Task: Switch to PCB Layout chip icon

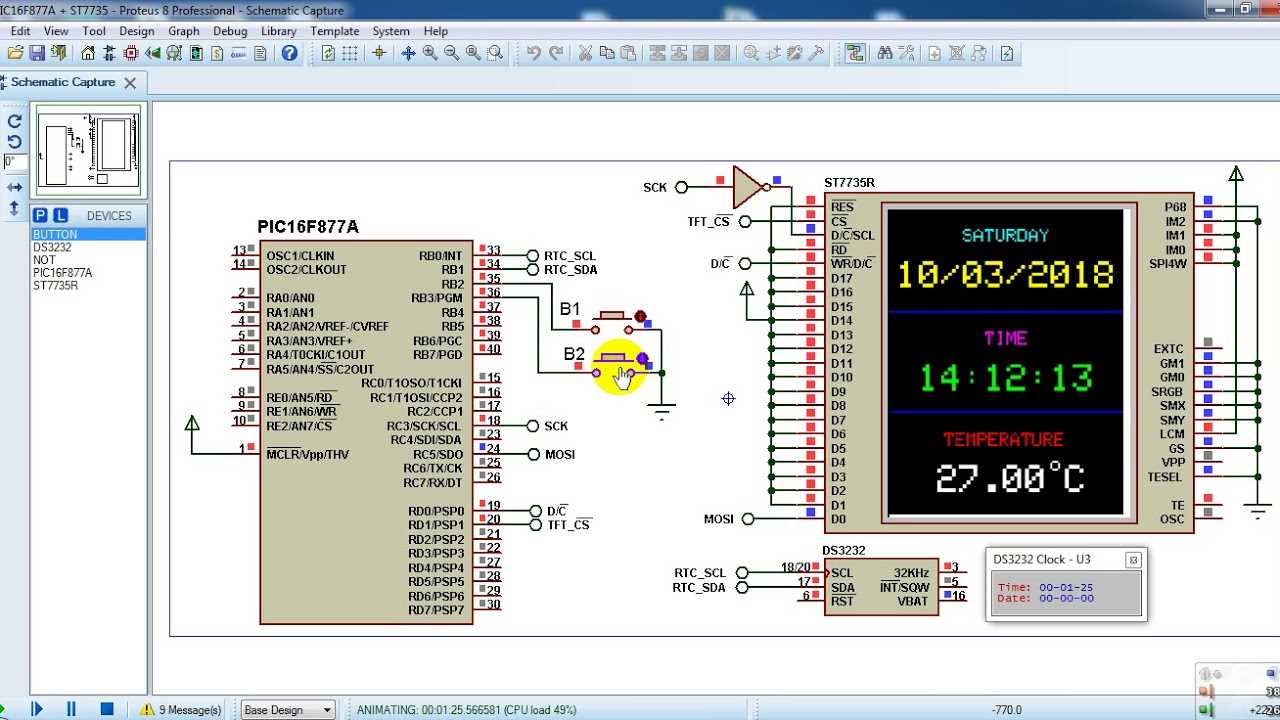Action: [x=131, y=53]
